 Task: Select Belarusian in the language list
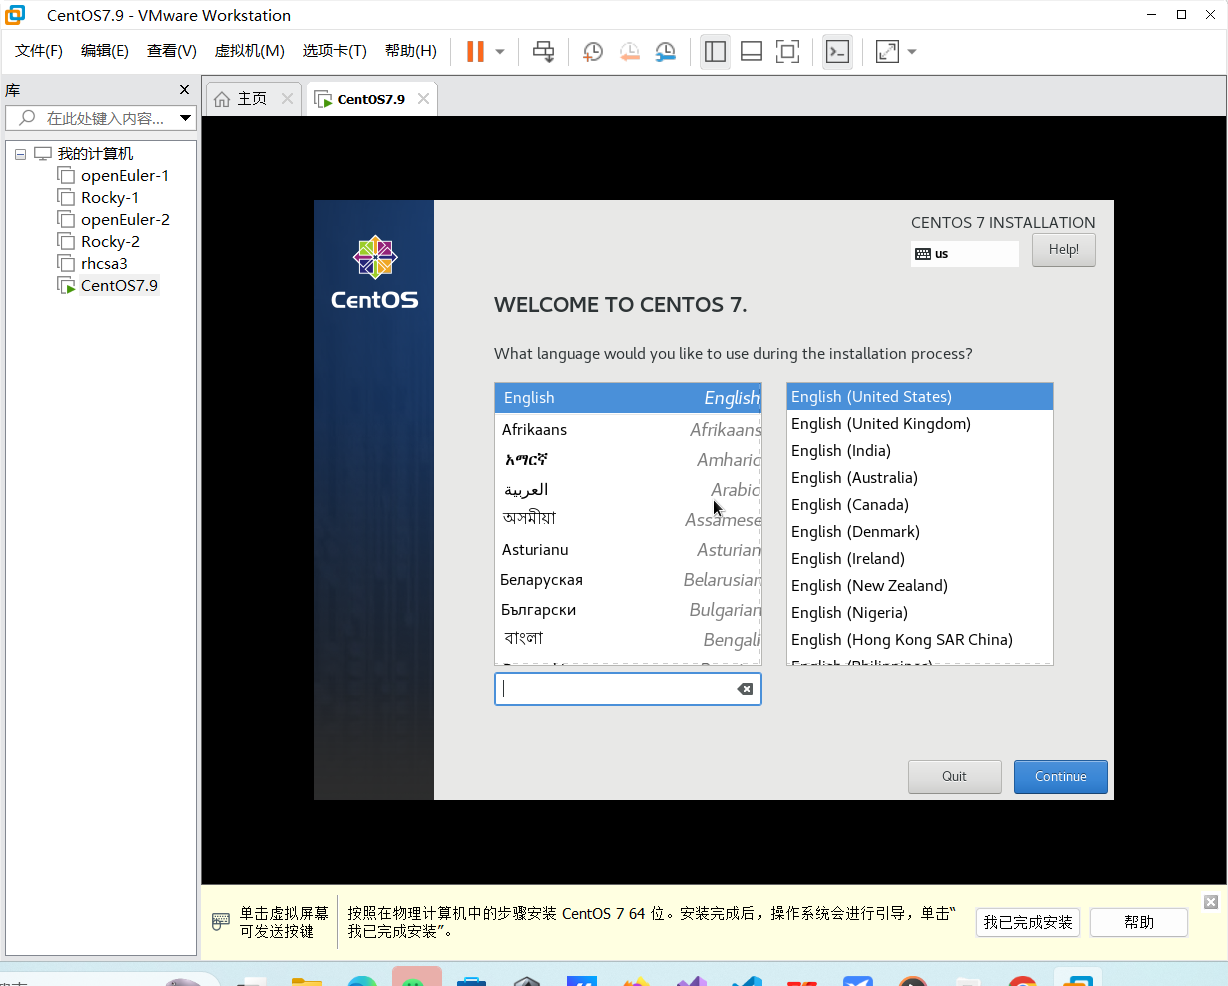628,580
